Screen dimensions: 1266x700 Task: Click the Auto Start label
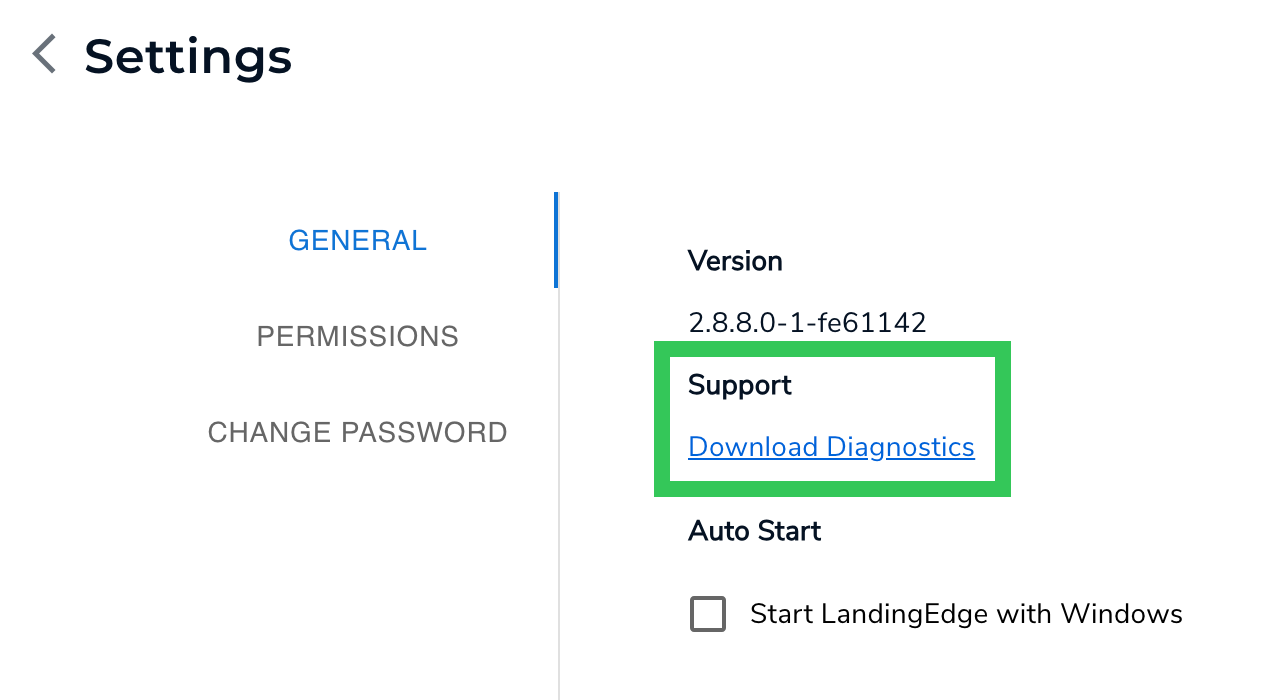(x=754, y=531)
